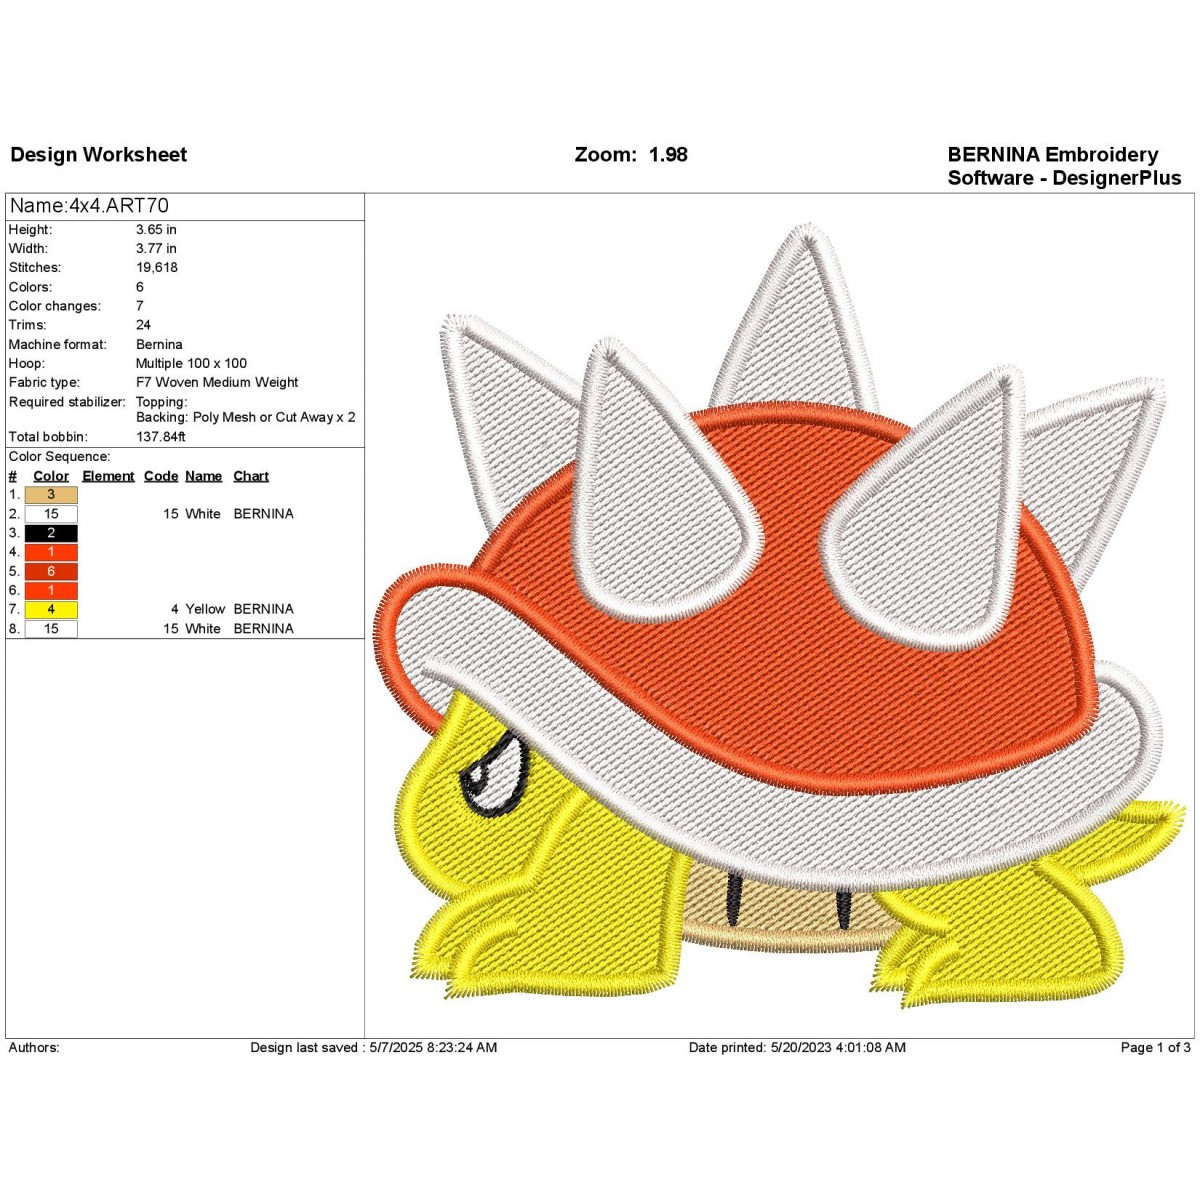
Task: Click the "BERNINA" chart entry in row 7
Action: click(264, 609)
